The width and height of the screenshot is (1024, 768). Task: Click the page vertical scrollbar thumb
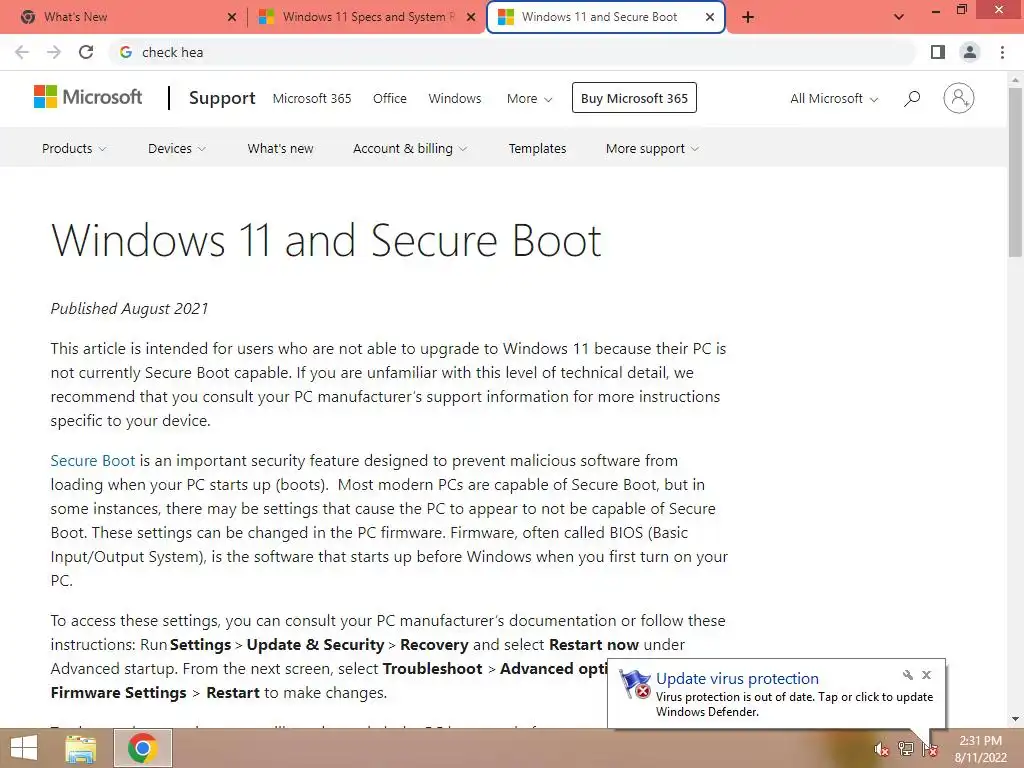pyautogui.click(x=1015, y=172)
